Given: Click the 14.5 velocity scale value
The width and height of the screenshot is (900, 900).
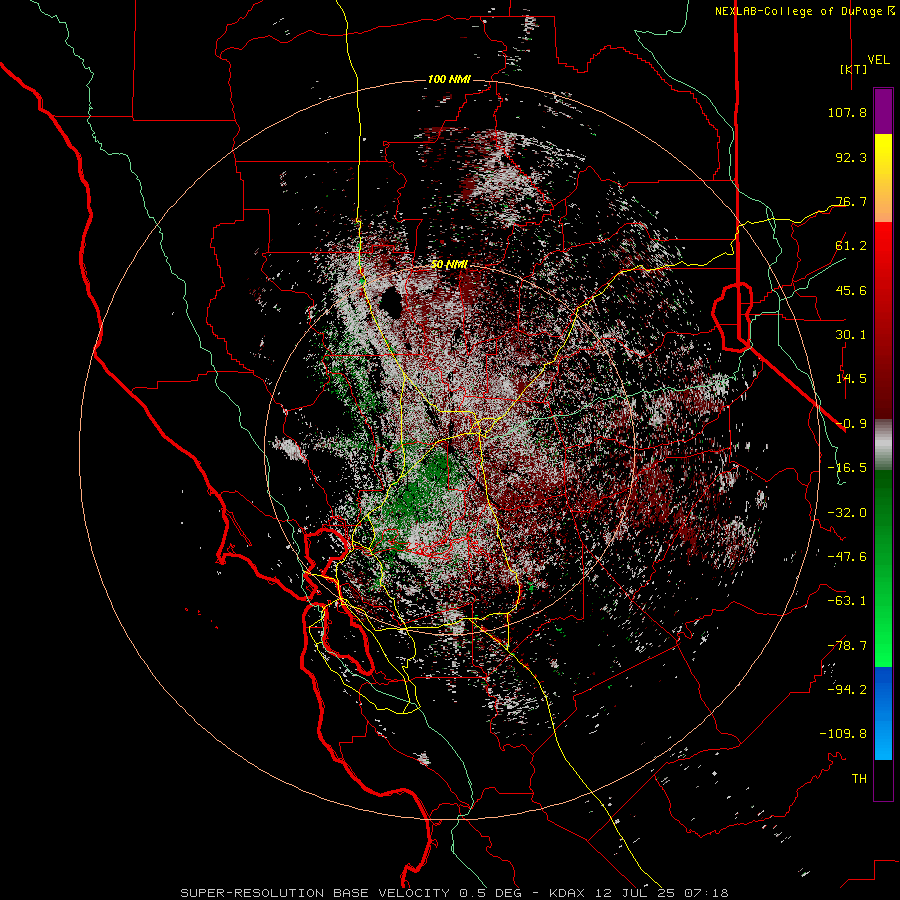Looking at the screenshot, I should point(851,379).
